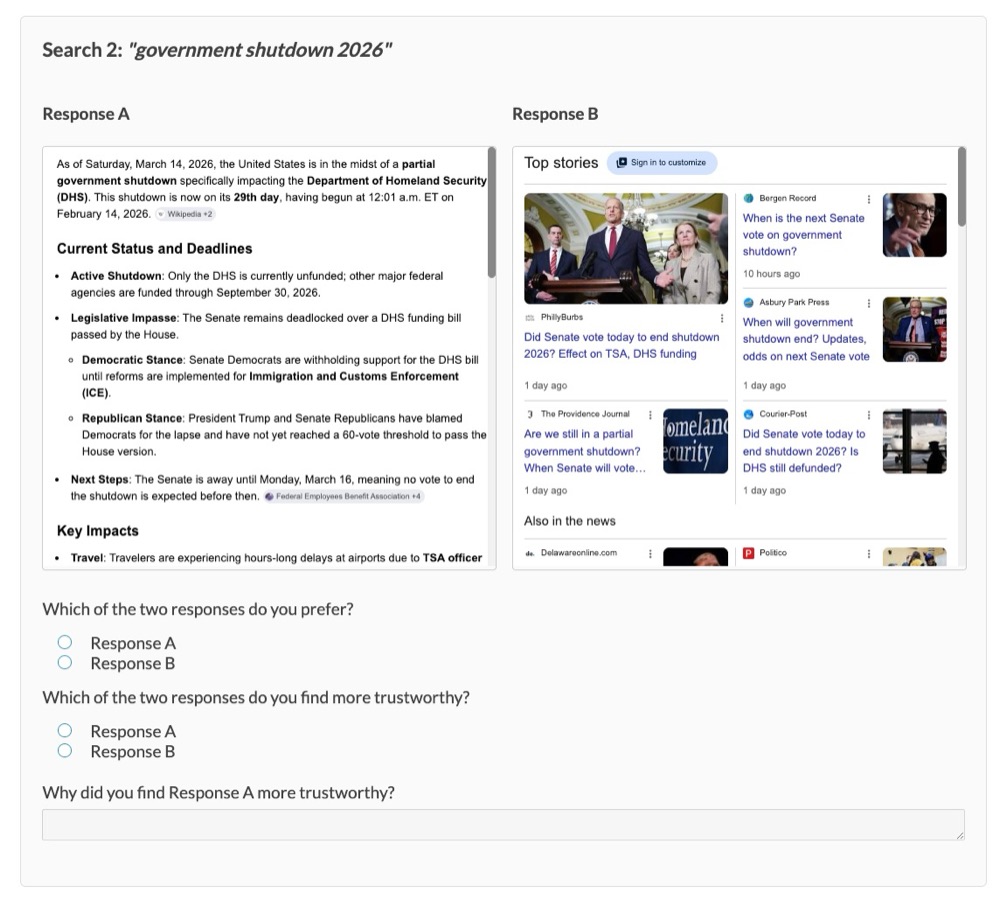Click the Top stories heading

(561, 163)
